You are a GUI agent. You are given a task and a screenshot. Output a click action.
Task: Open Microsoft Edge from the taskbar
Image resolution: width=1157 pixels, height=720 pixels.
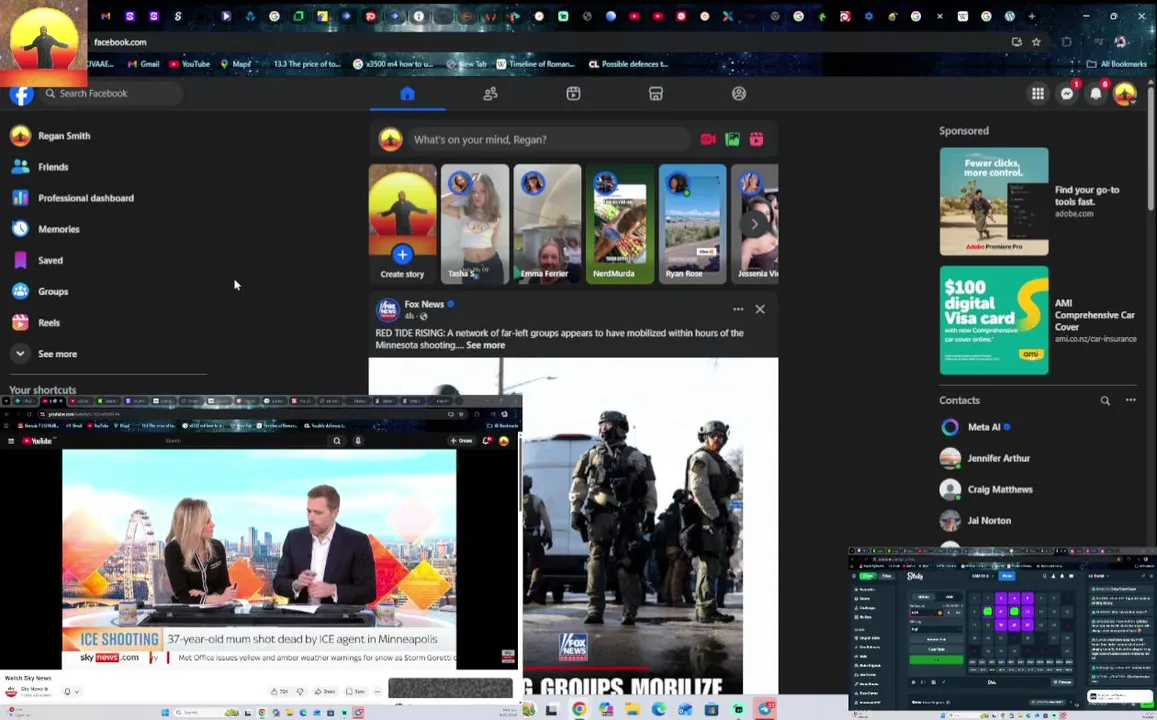pos(659,710)
